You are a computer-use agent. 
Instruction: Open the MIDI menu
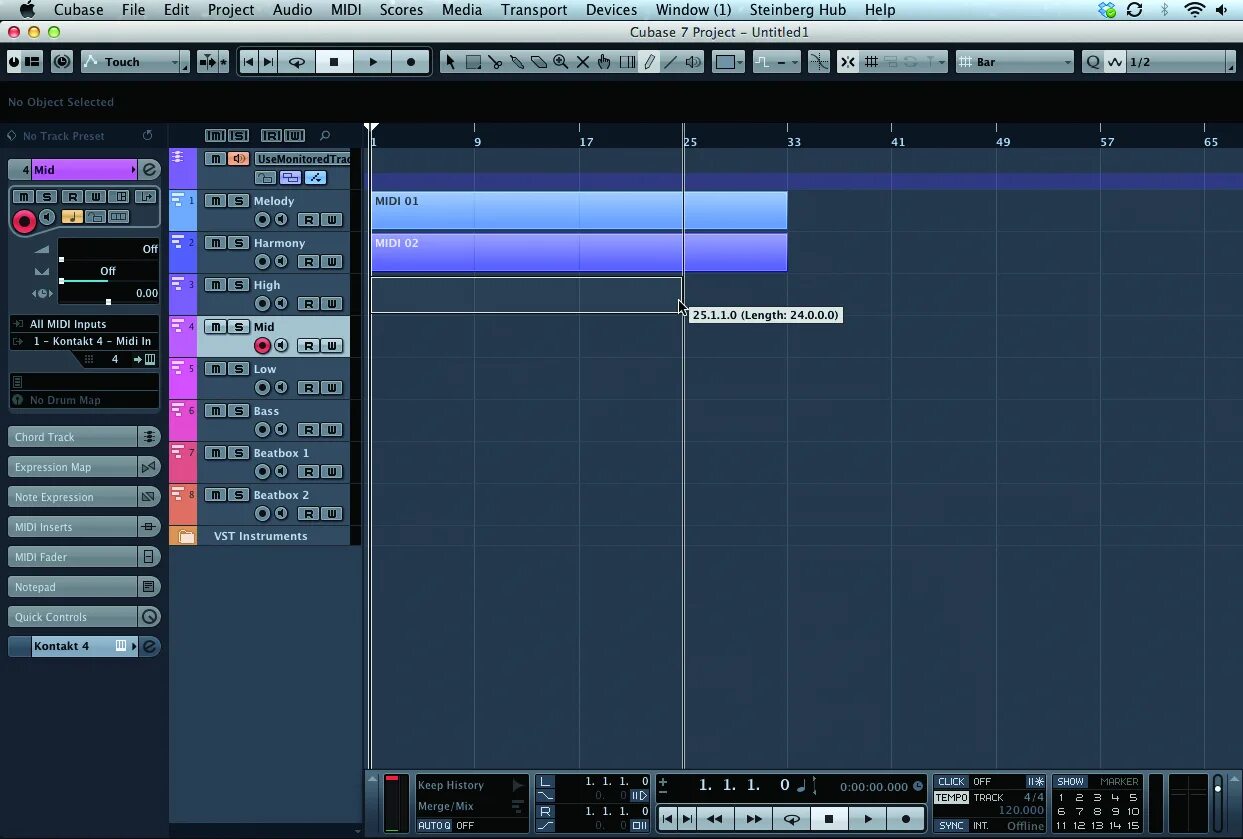click(x=346, y=10)
